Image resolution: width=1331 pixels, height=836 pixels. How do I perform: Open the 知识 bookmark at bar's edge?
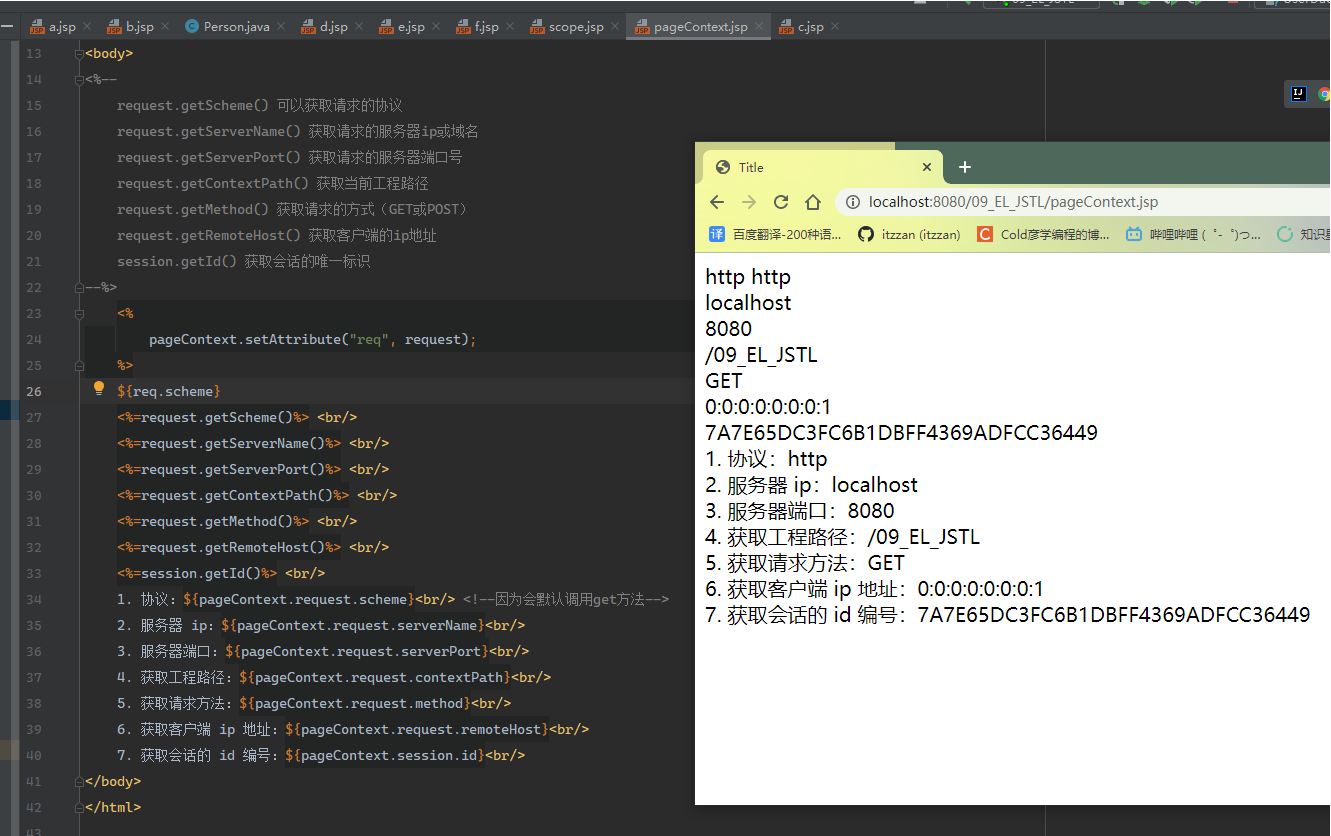tap(1304, 235)
